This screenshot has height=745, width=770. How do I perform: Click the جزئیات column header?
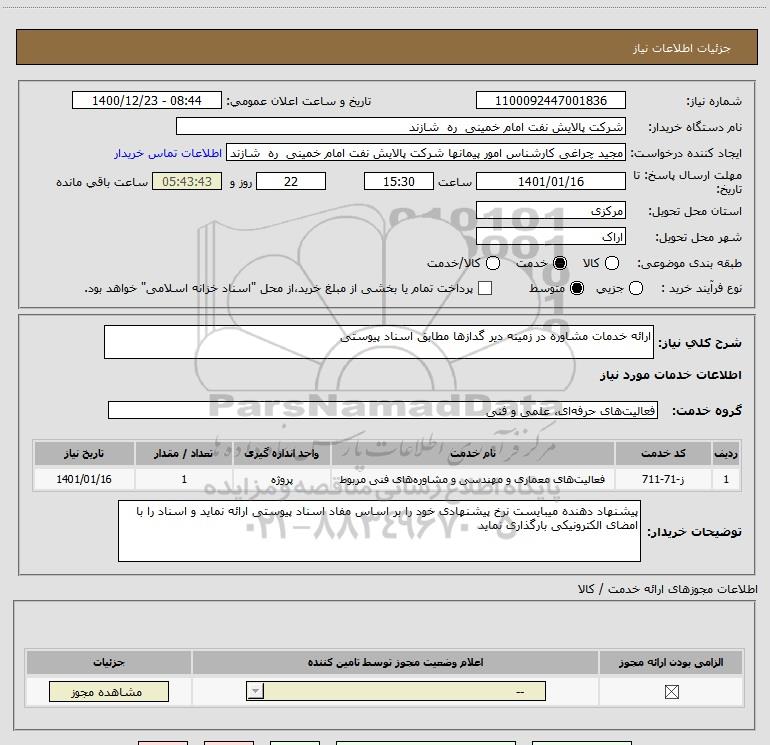pyautogui.click(x=109, y=662)
